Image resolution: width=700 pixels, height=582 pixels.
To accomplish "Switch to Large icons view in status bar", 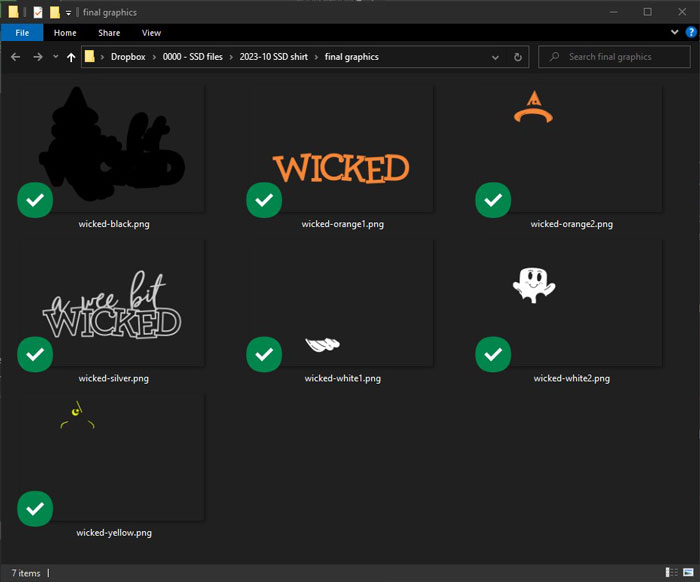I will tap(688, 572).
